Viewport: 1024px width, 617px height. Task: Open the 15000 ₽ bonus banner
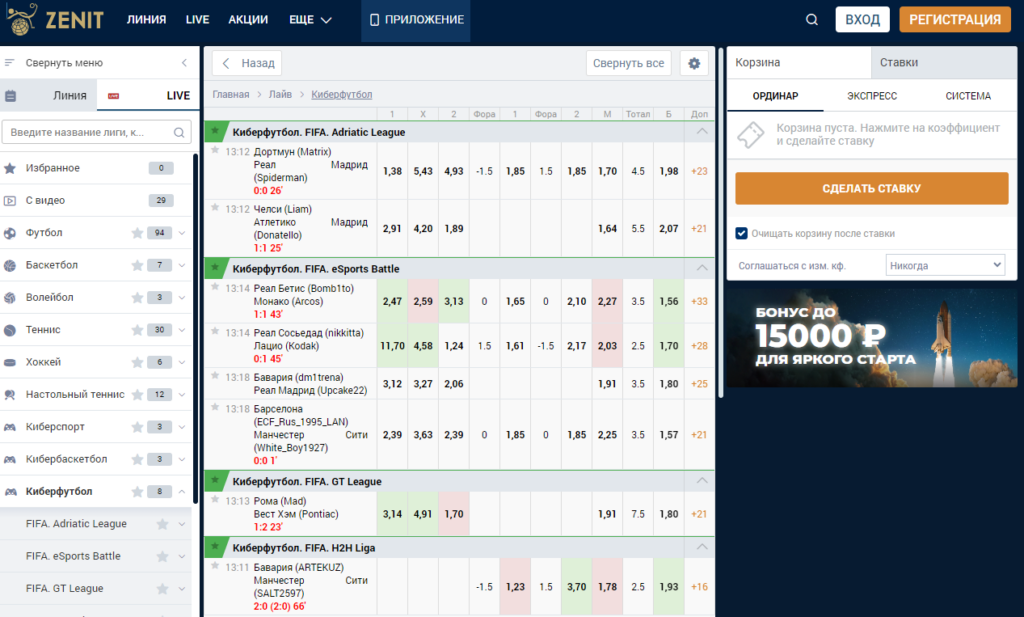[x=872, y=338]
